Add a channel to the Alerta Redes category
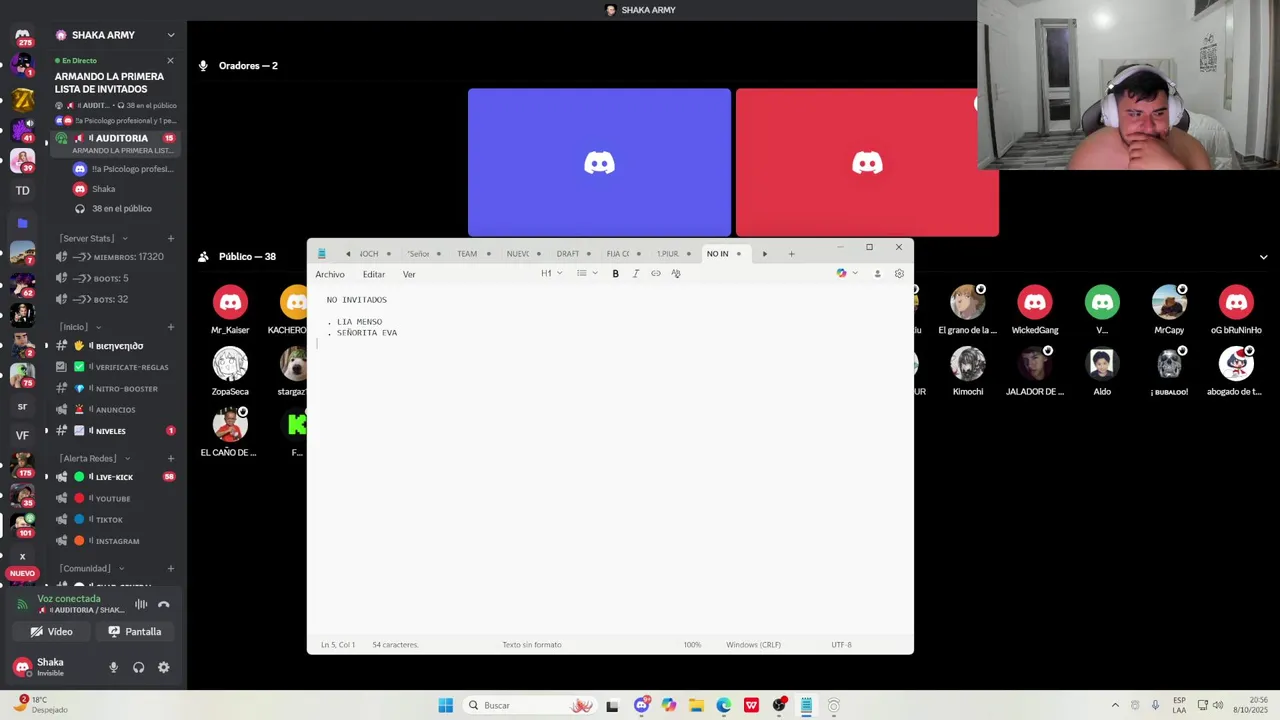Image resolution: width=1280 pixels, height=720 pixels. click(171, 458)
